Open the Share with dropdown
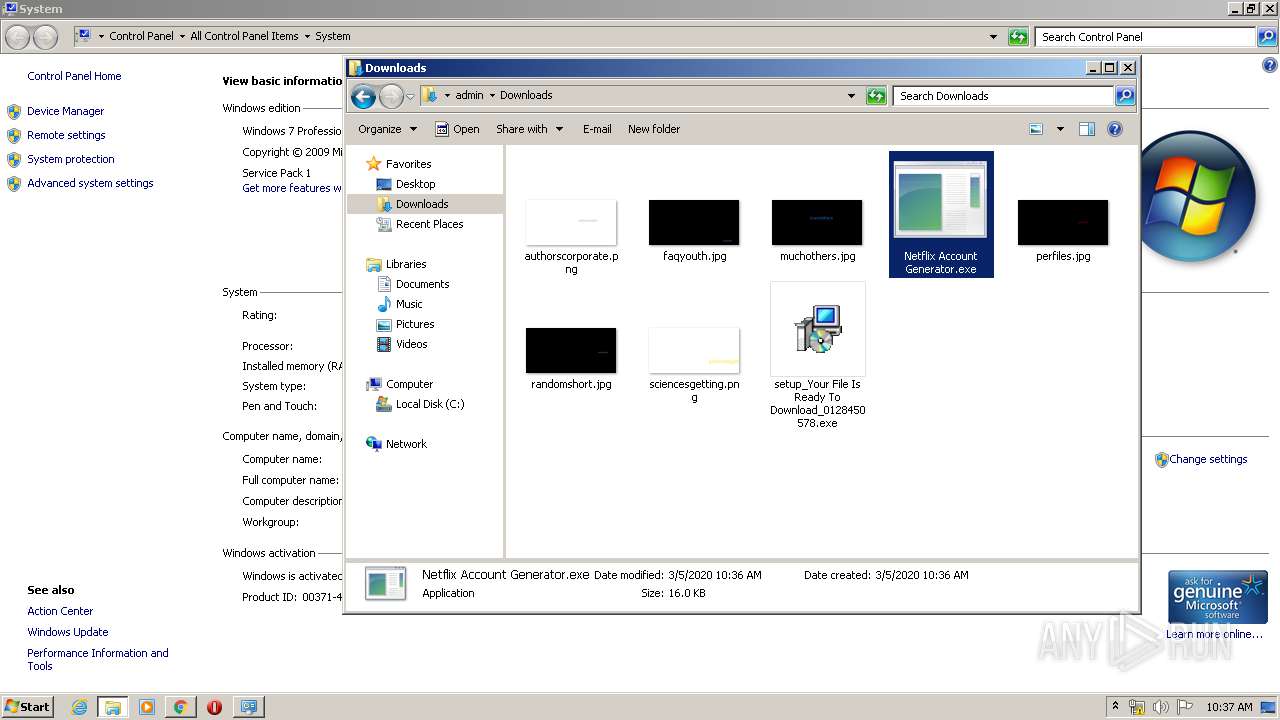The width and height of the screenshot is (1280, 720). tap(529, 129)
